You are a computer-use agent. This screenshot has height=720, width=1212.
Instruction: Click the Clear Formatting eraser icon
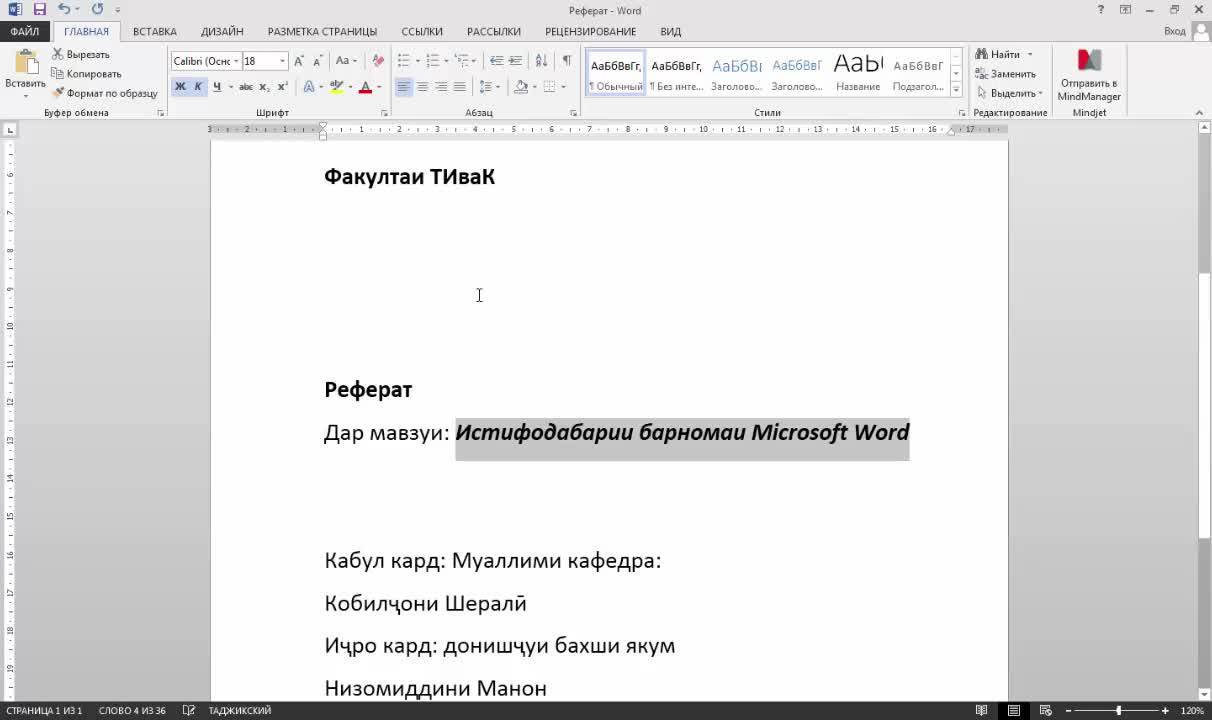(378, 61)
